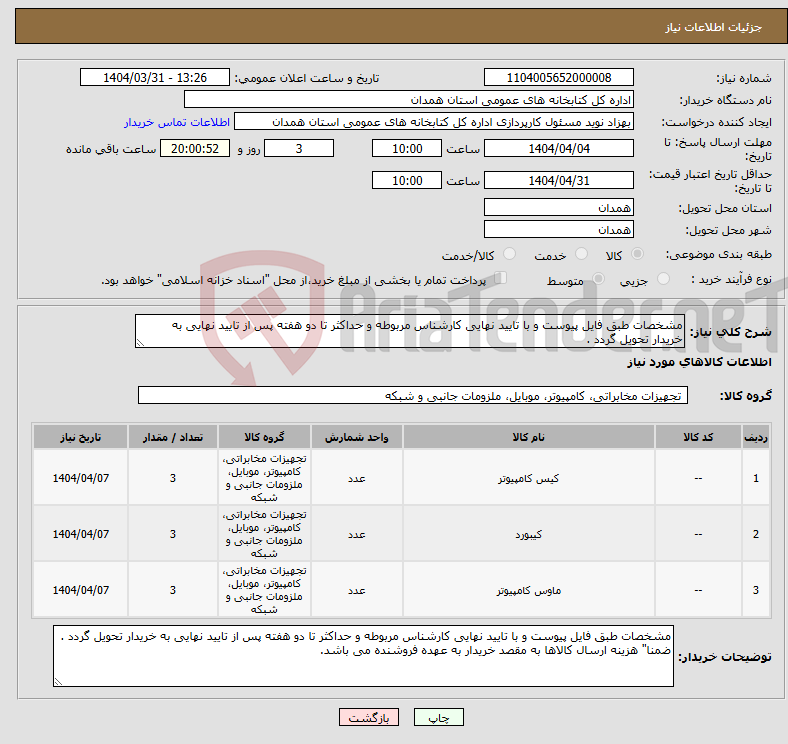The image size is (788, 744).
Task: Click the واحد شمارش column header
Action: pyautogui.click(x=356, y=437)
